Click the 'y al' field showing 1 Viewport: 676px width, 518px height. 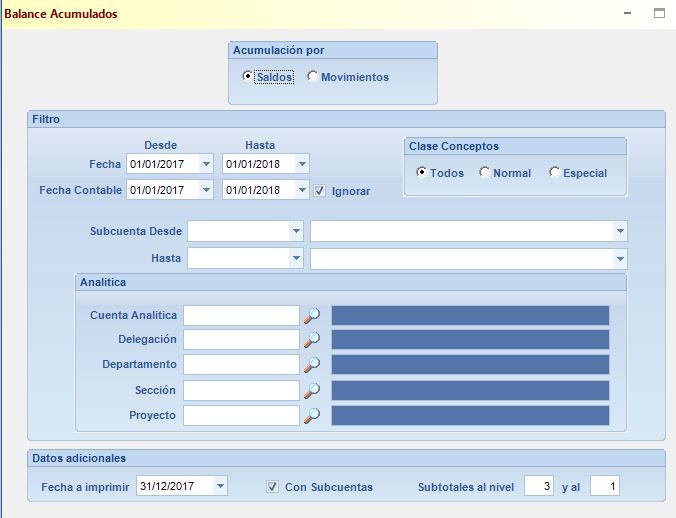click(x=605, y=486)
